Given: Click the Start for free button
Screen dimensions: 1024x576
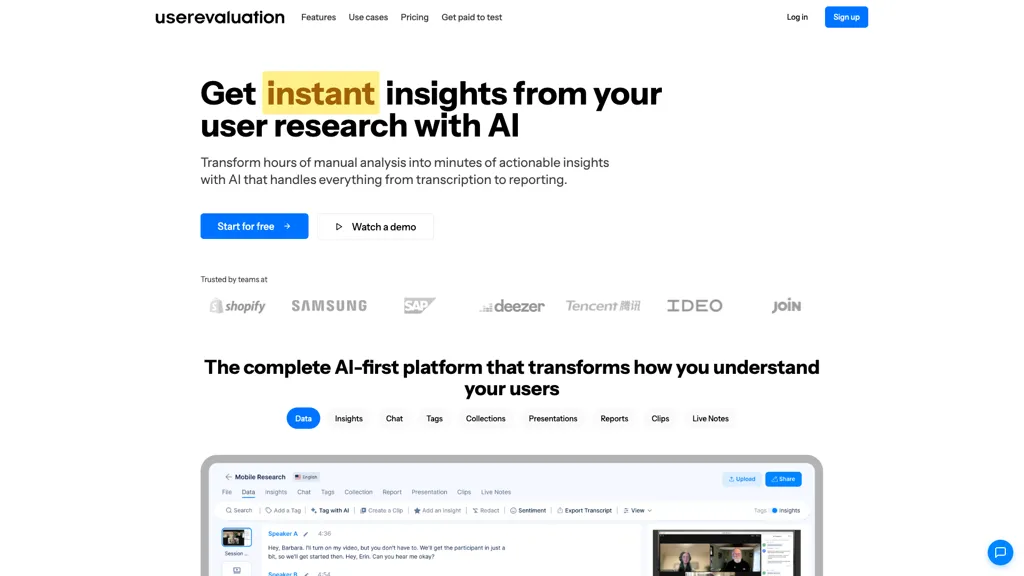Looking at the screenshot, I should 254,226.
